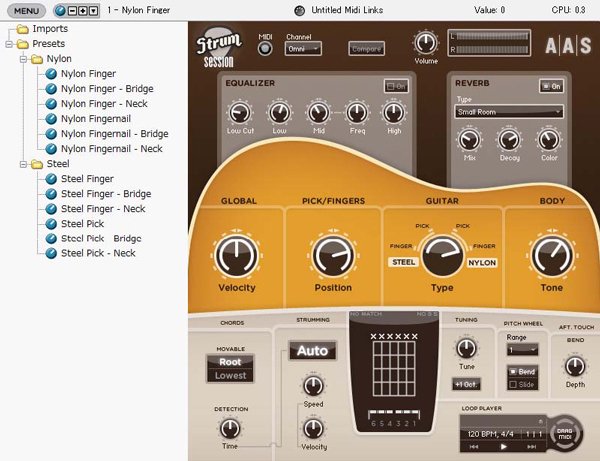Image resolution: width=600 pixels, height=461 pixels.
Task: Click the Untitled Midi Links icon
Action: coord(300,11)
